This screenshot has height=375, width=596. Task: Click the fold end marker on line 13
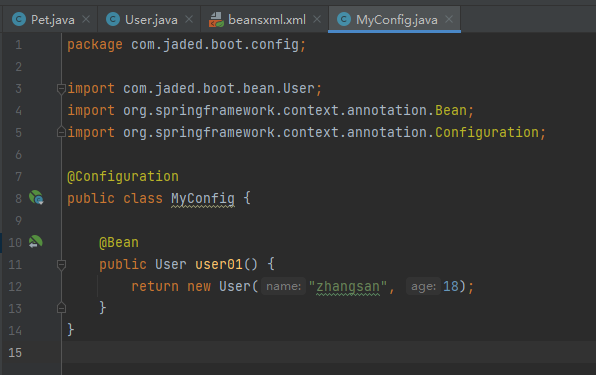(61, 308)
